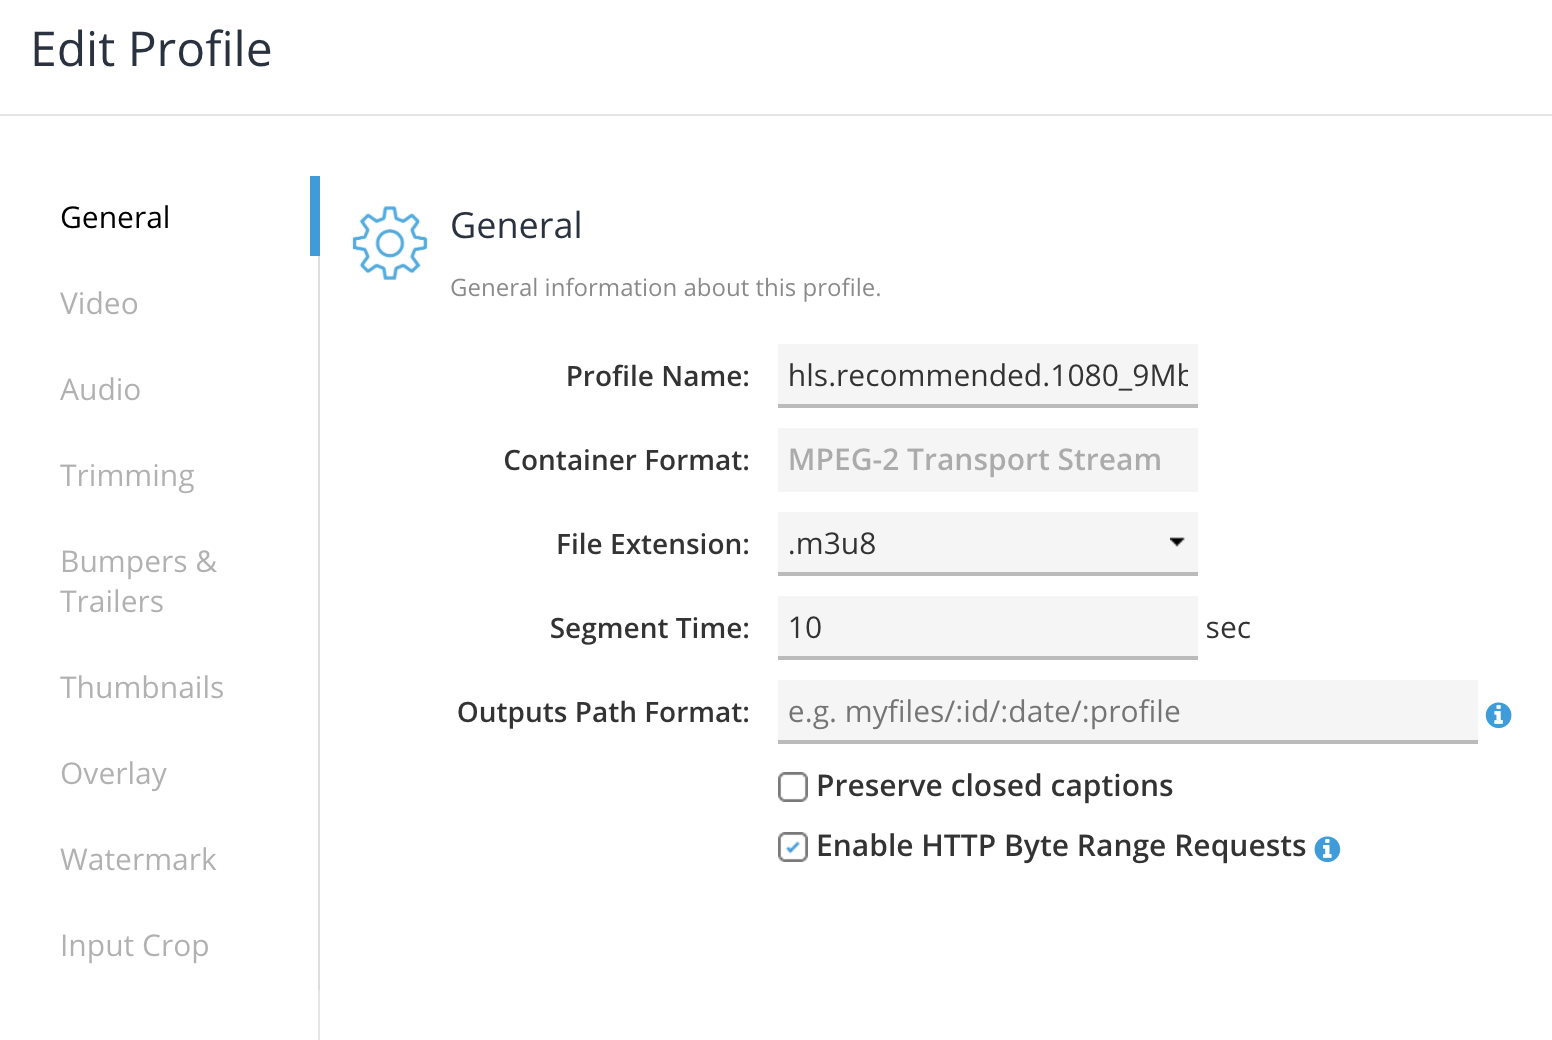Show the Thumbnails section

pos(142,687)
